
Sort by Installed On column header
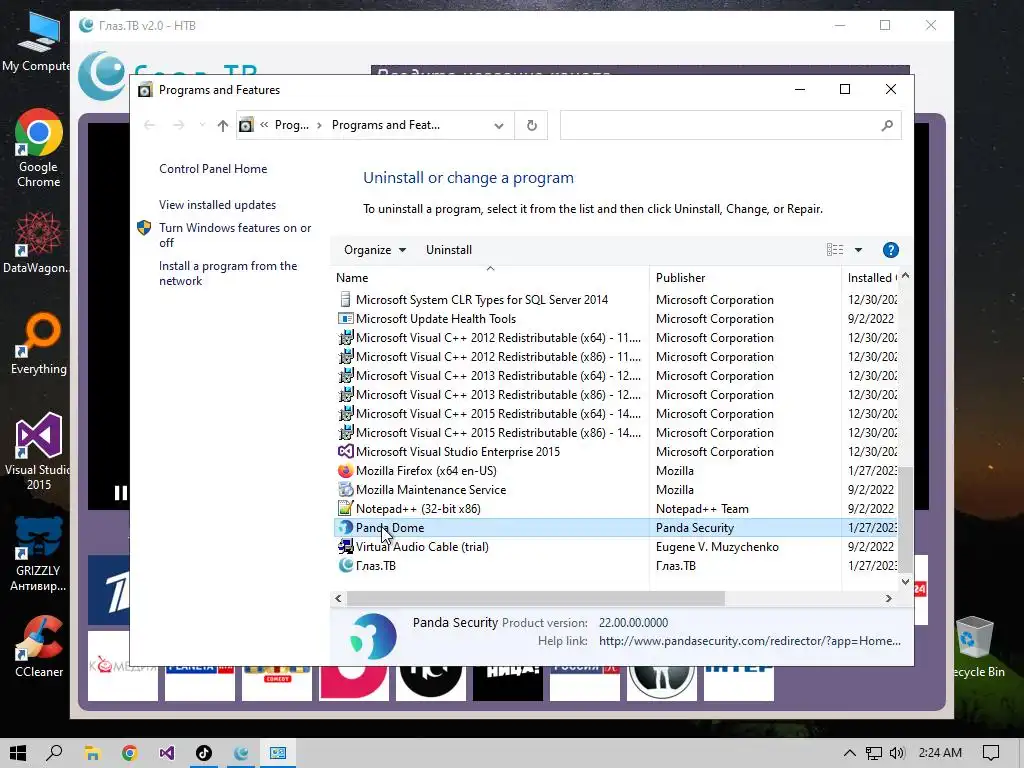point(872,278)
